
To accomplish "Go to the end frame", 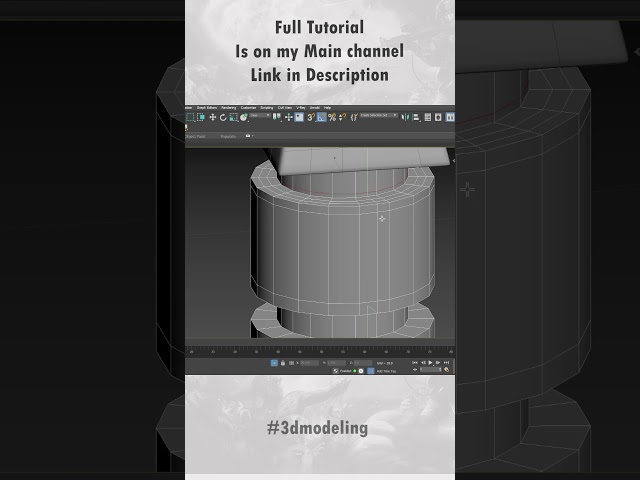I will (x=447, y=362).
